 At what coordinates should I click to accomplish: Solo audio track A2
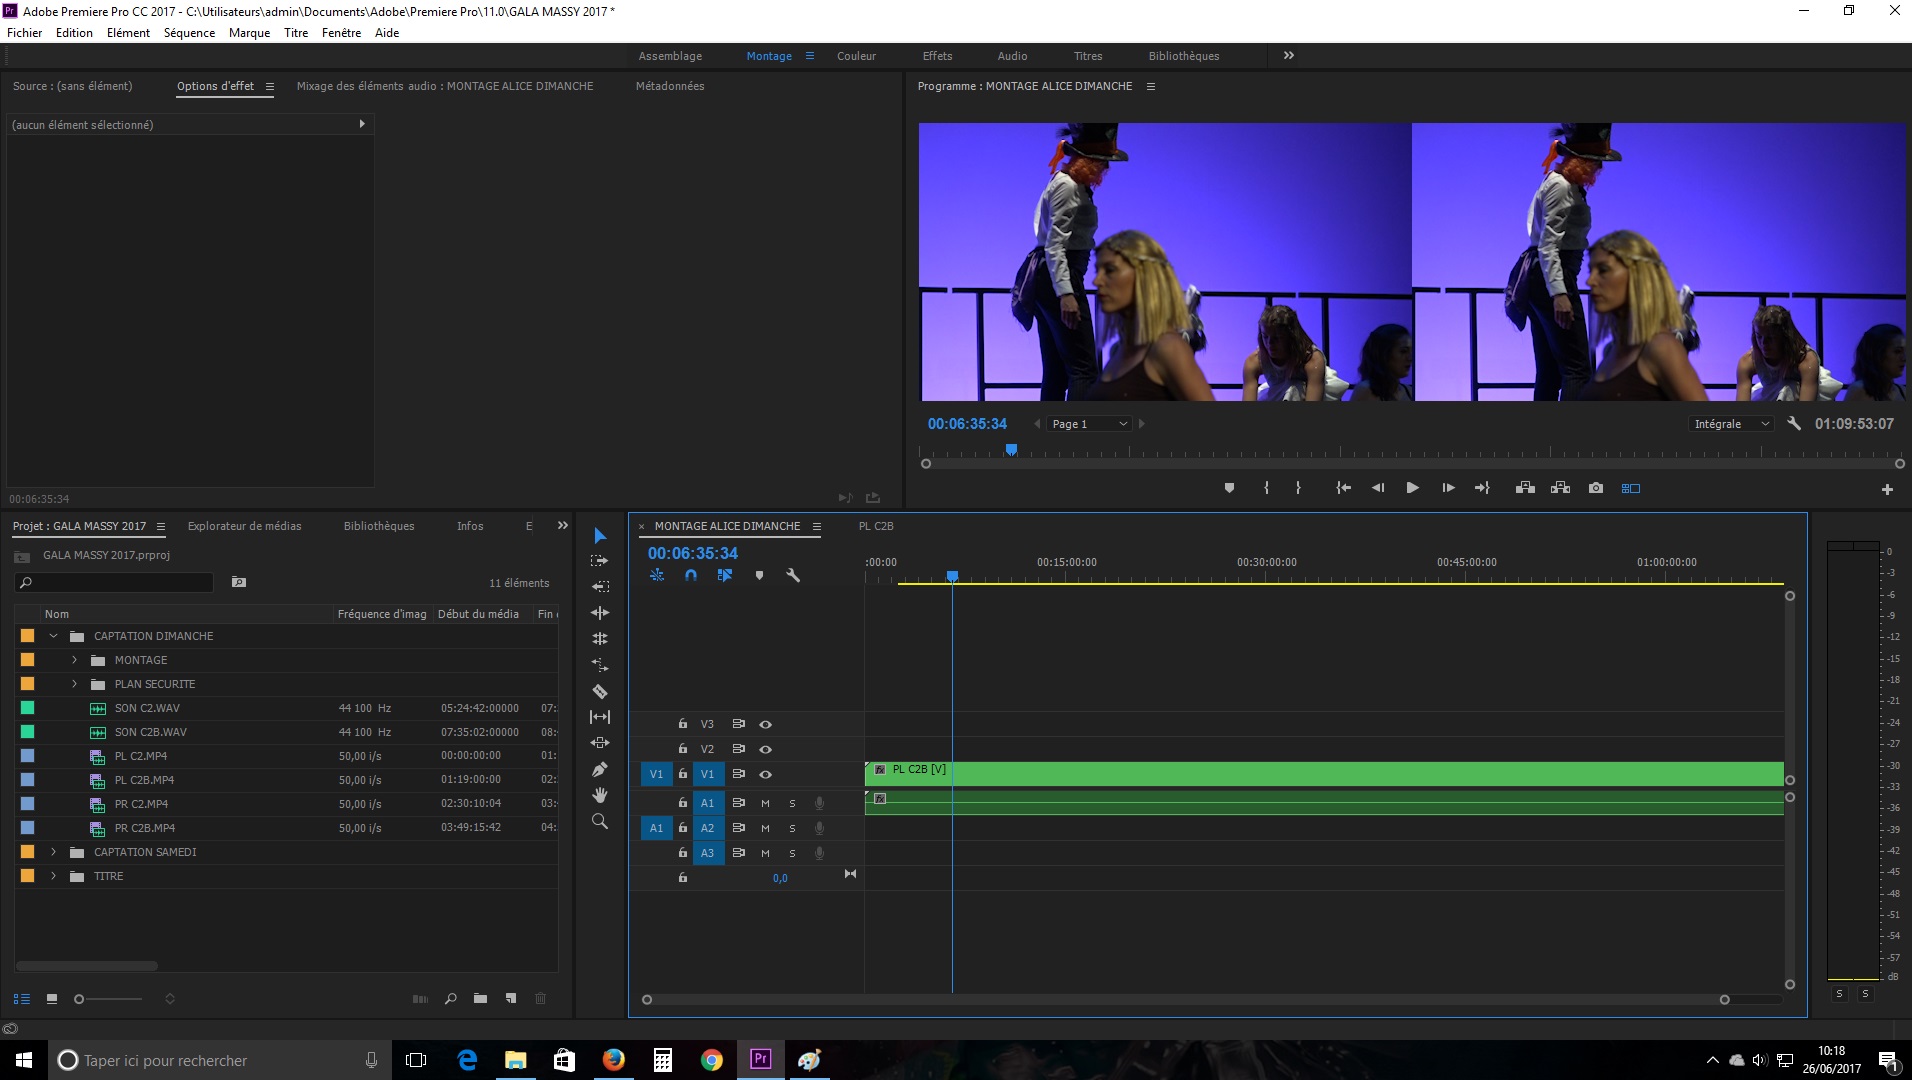pyautogui.click(x=792, y=828)
